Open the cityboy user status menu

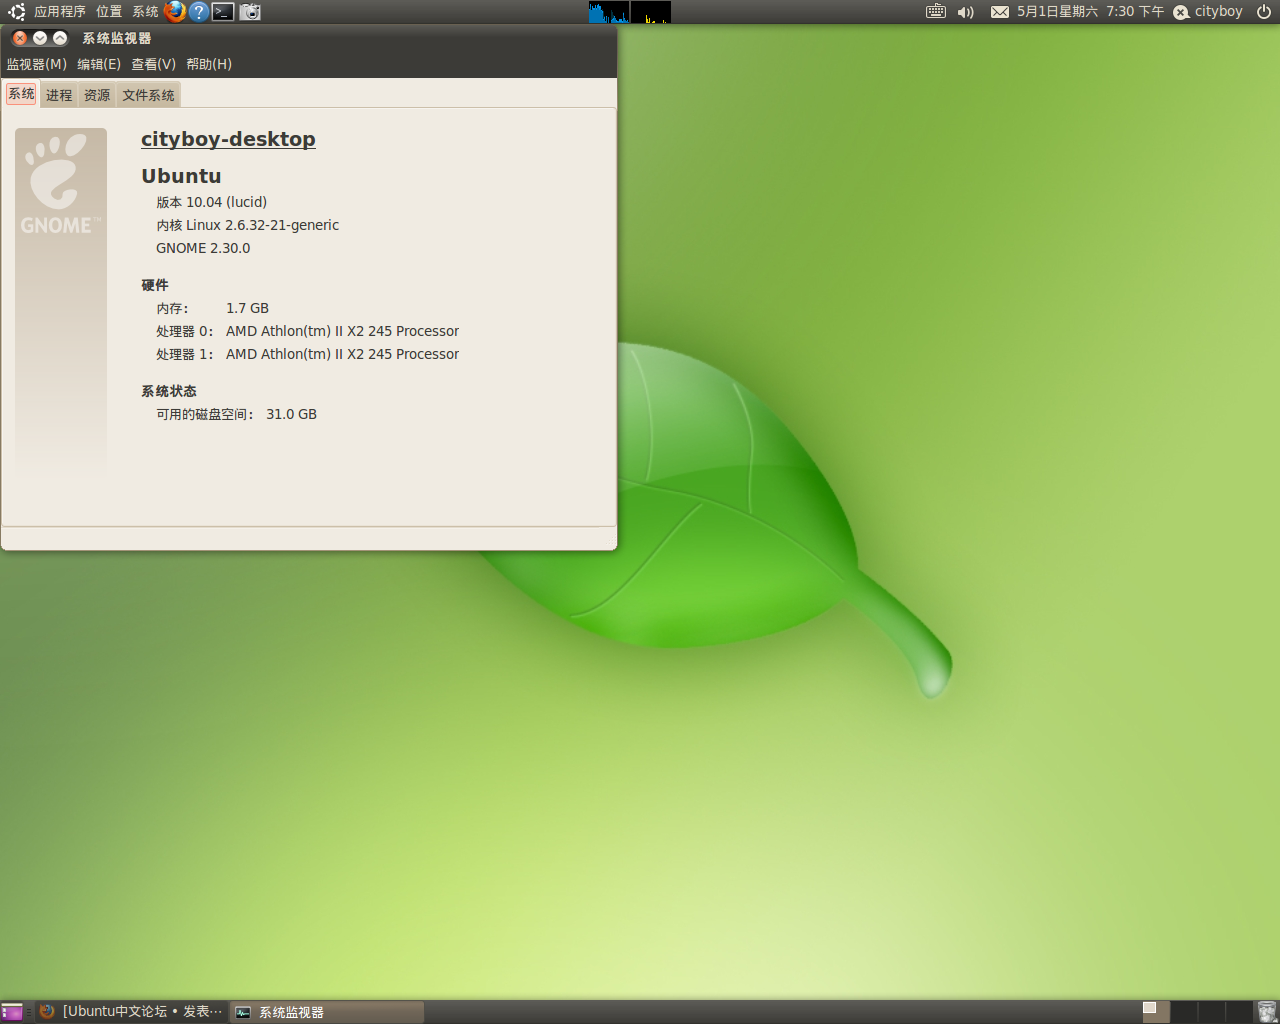[x=1208, y=12]
